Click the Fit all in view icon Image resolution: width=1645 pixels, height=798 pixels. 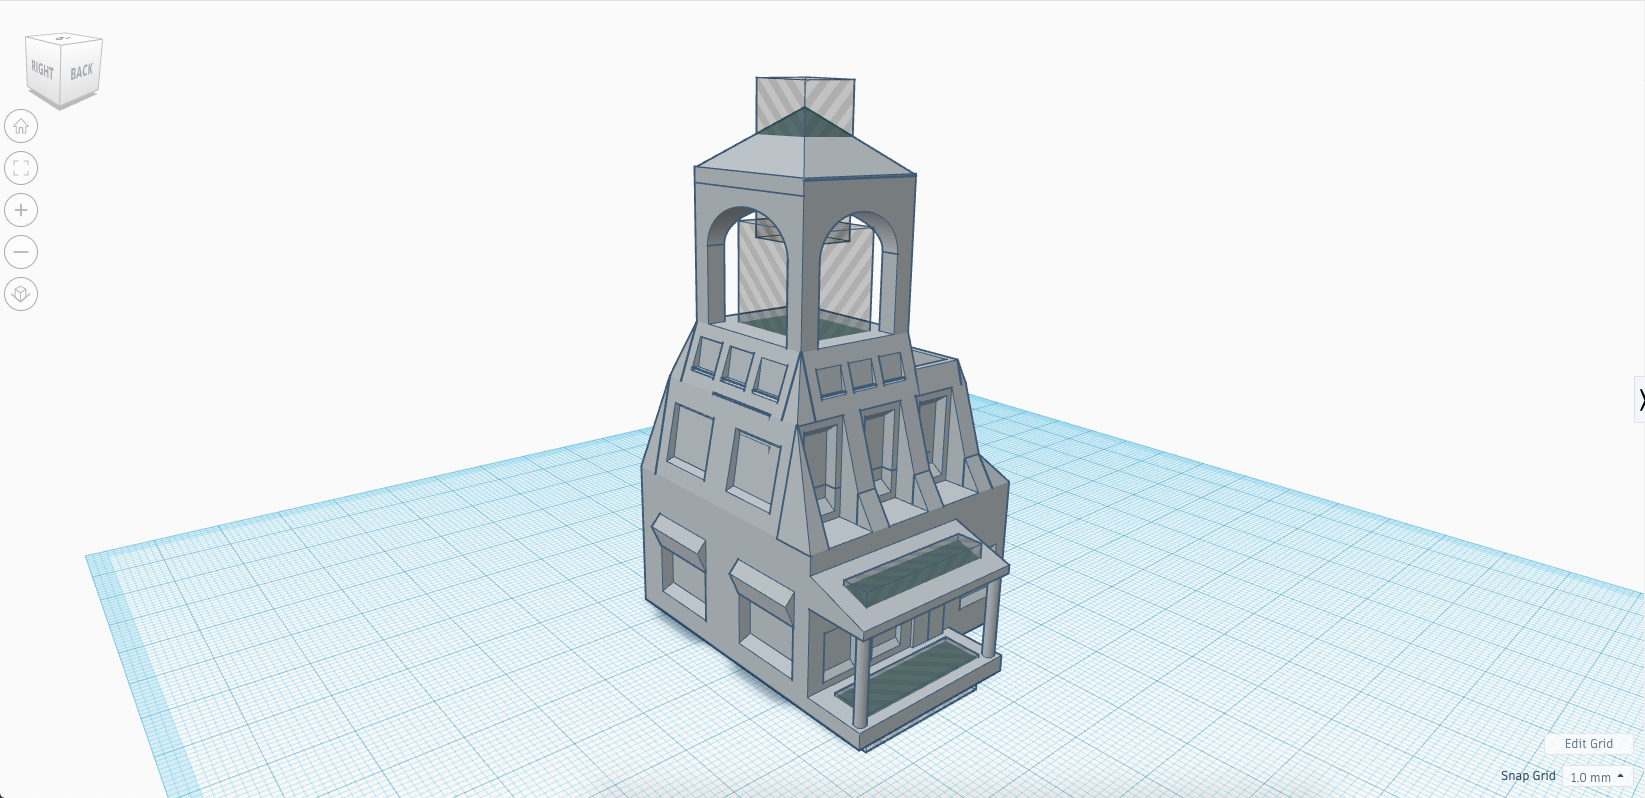[21, 168]
